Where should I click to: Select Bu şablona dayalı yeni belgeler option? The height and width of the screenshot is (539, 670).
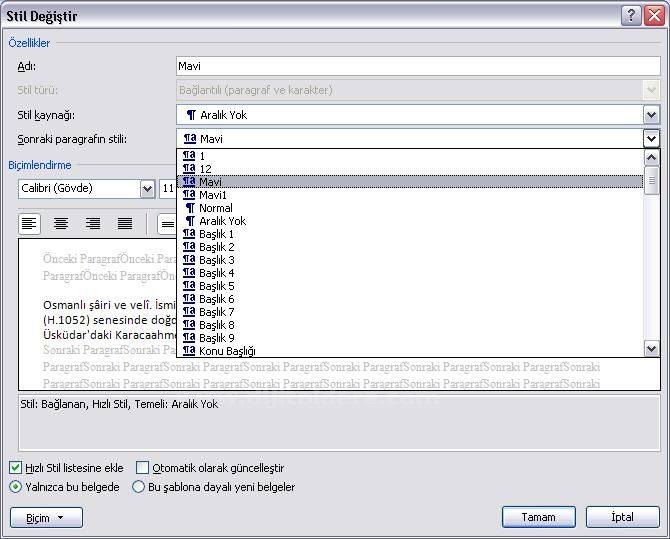[138, 487]
